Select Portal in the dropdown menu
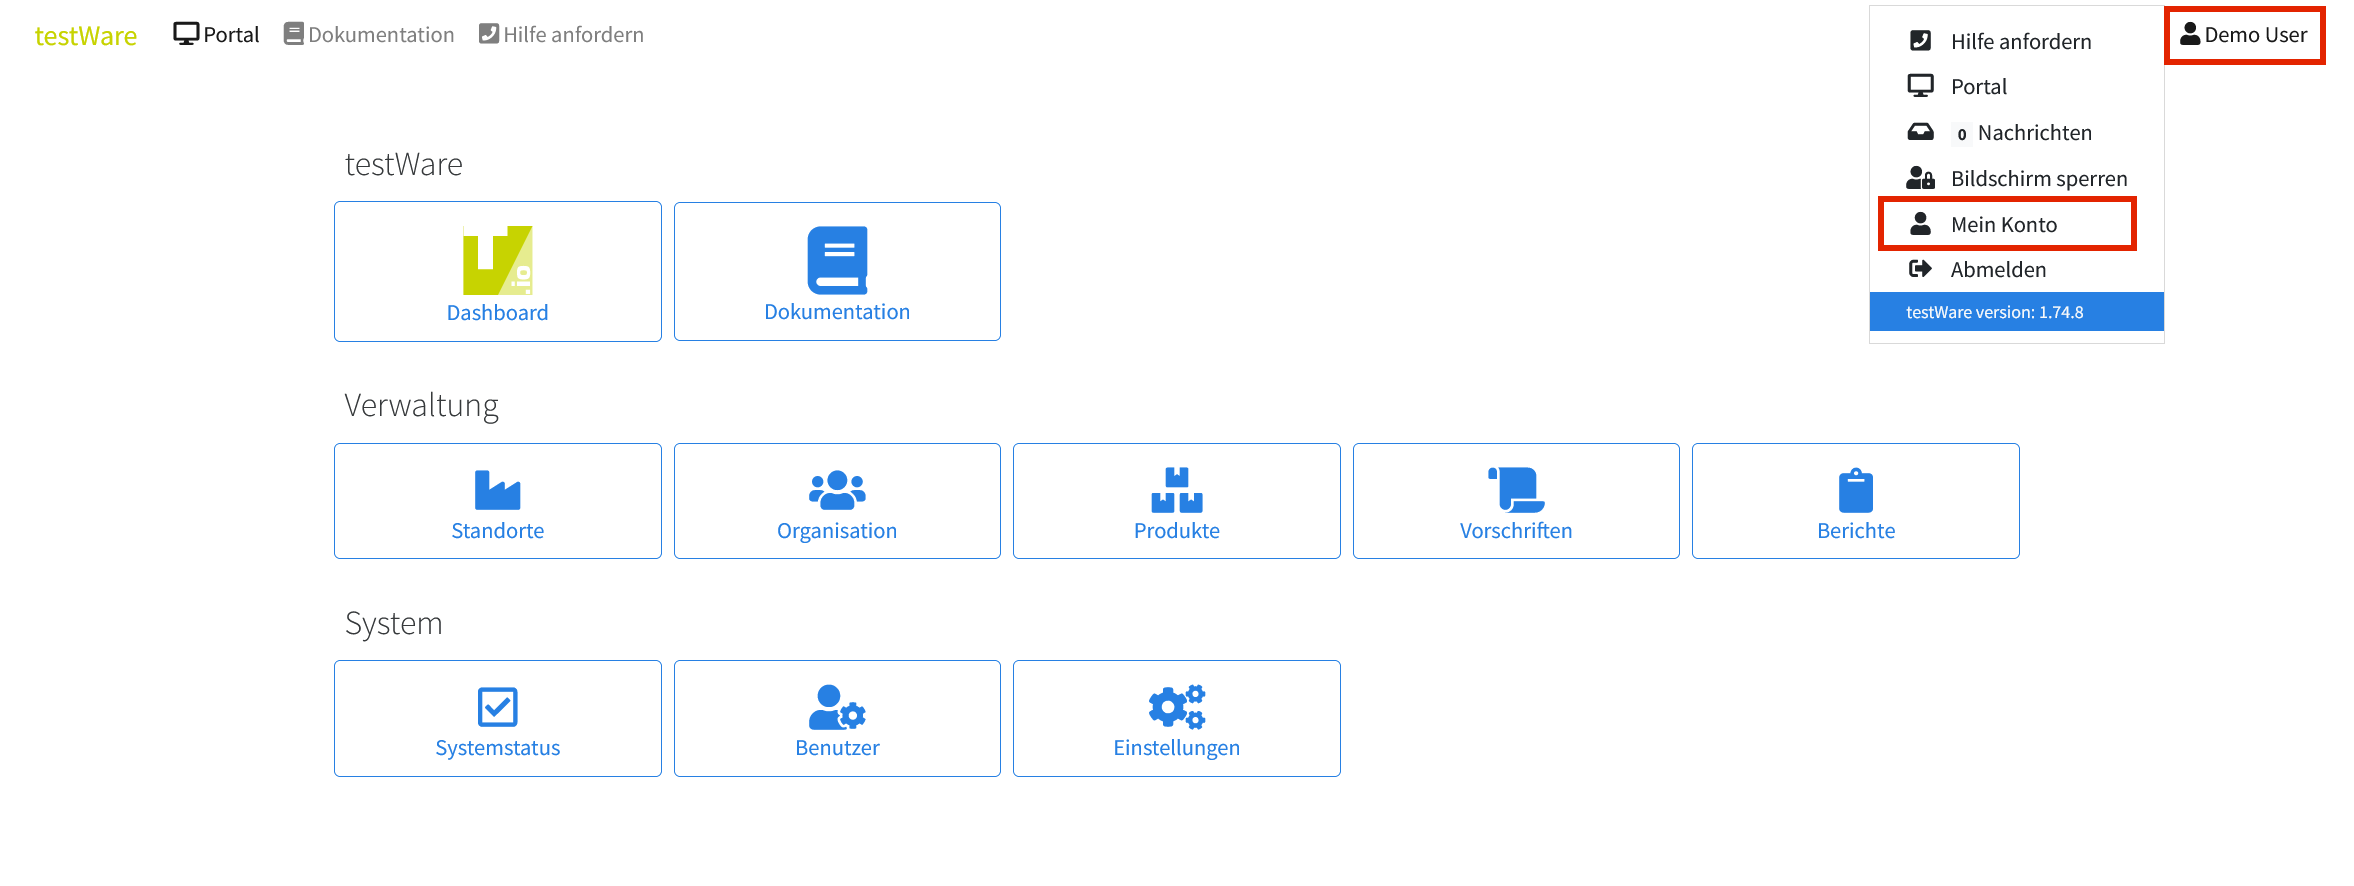The width and height of the screenshot is (2354, 886). [x=1978, y=87]
